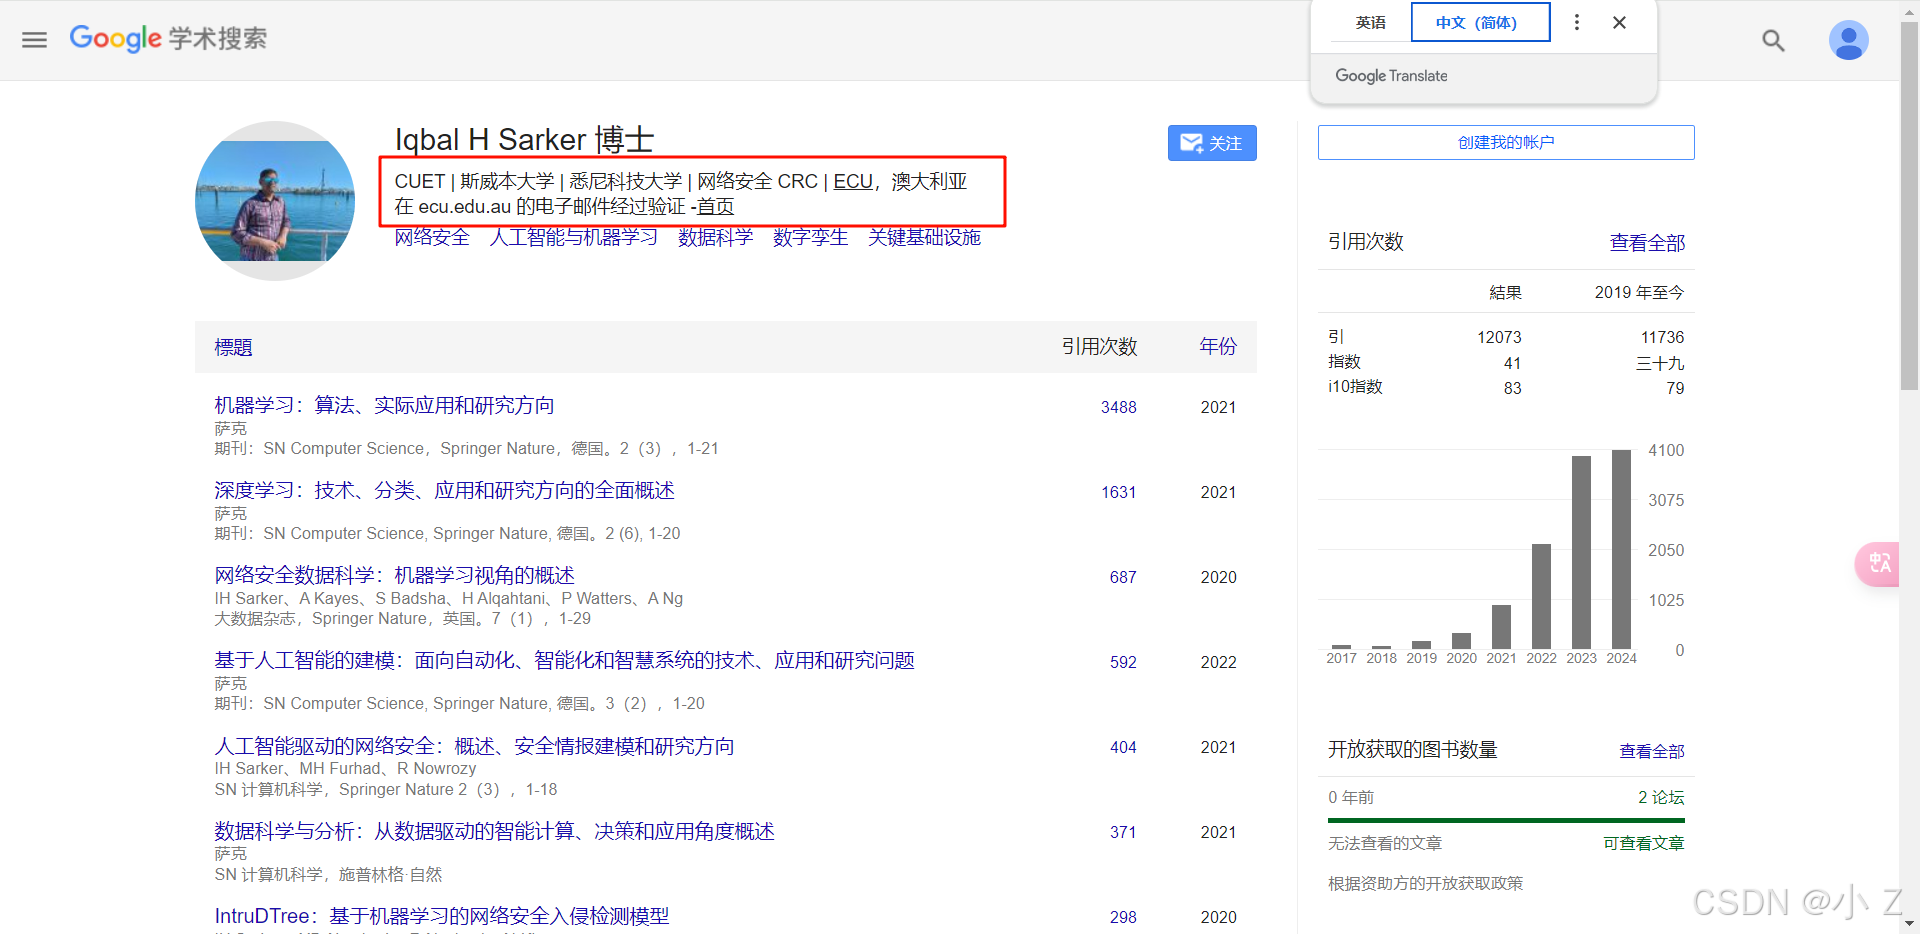
Task: Switch translation to 英语 tab
Action: pos(1370,22)
